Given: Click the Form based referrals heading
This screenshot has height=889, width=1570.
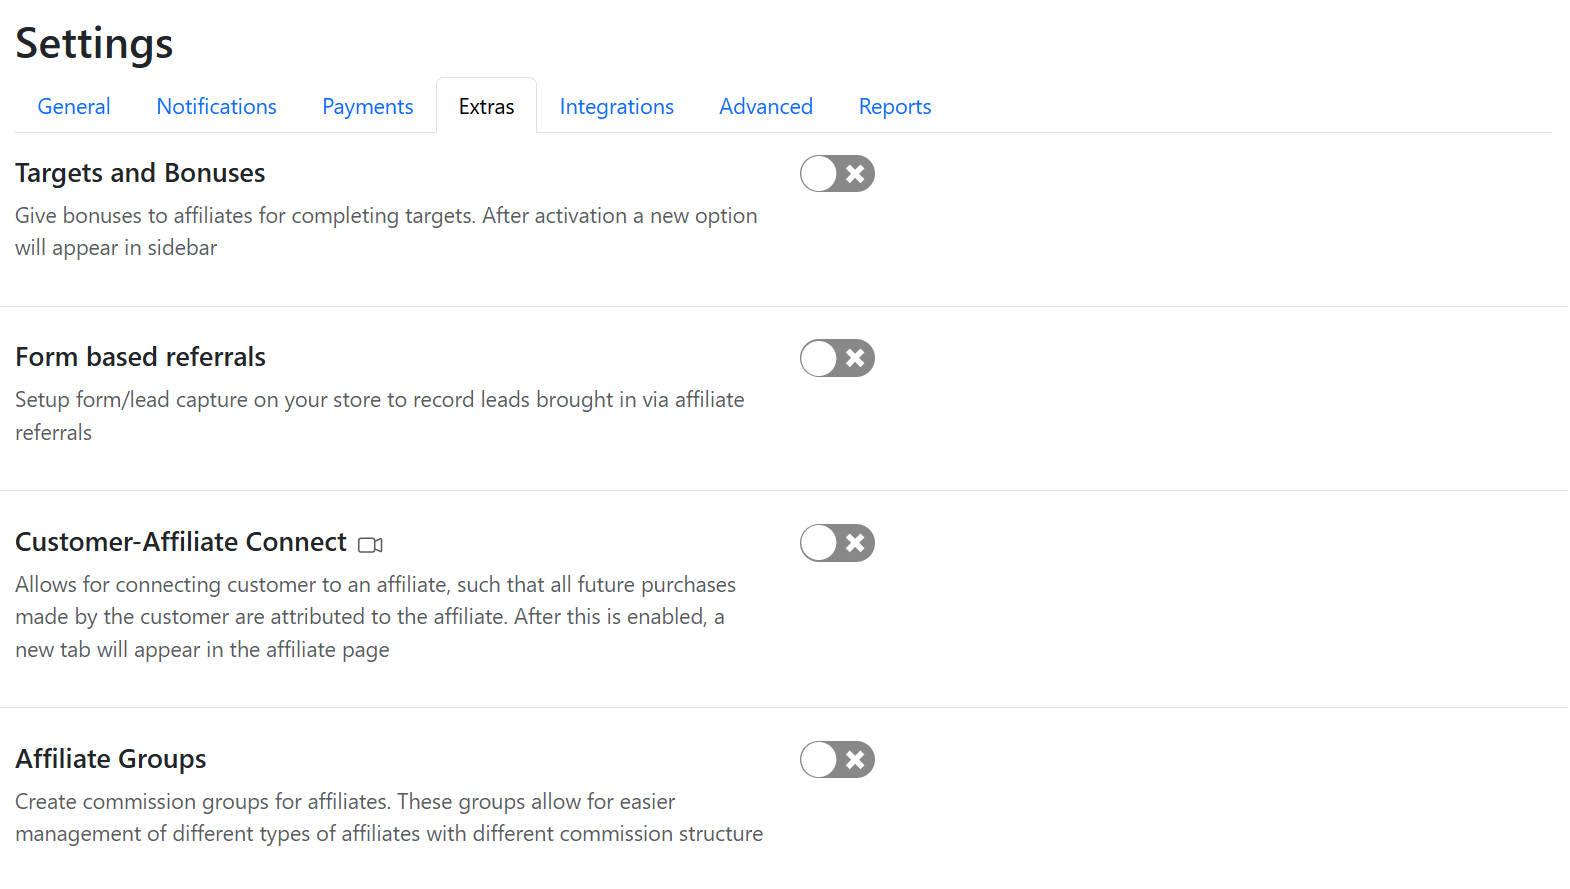Looking at the screenshot, I should 140,357.
